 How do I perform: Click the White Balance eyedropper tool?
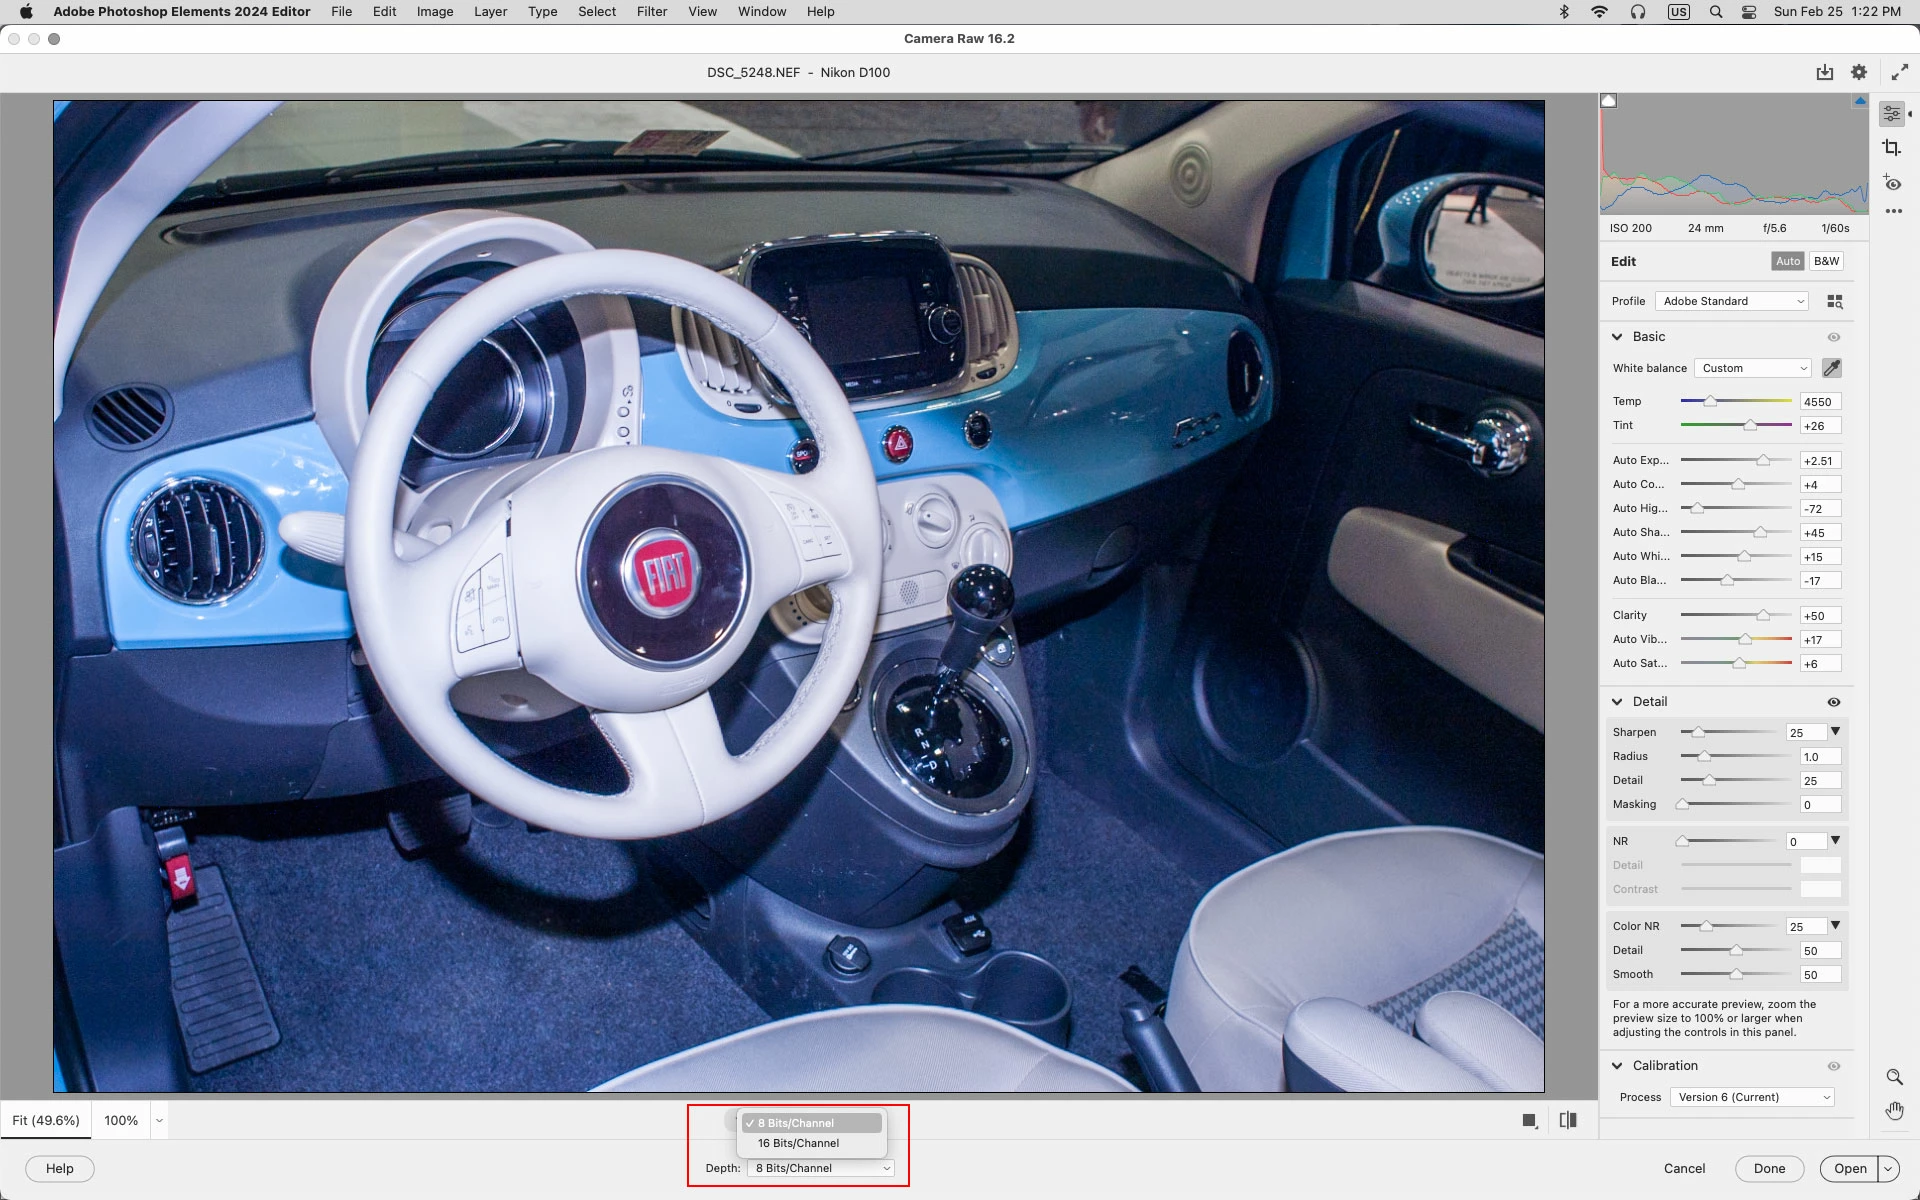(1831, 368)
